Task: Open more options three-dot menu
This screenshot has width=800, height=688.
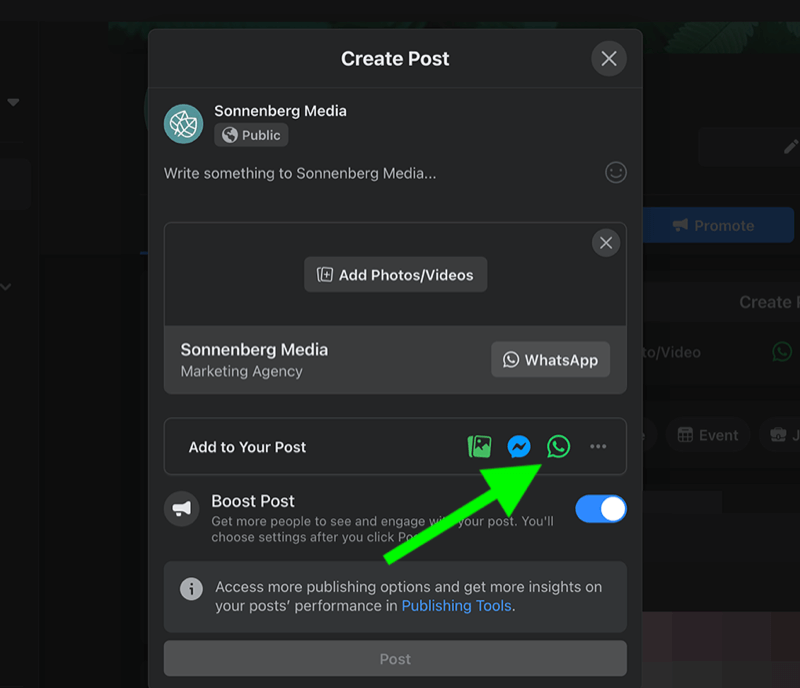Action: coord(598,447)
